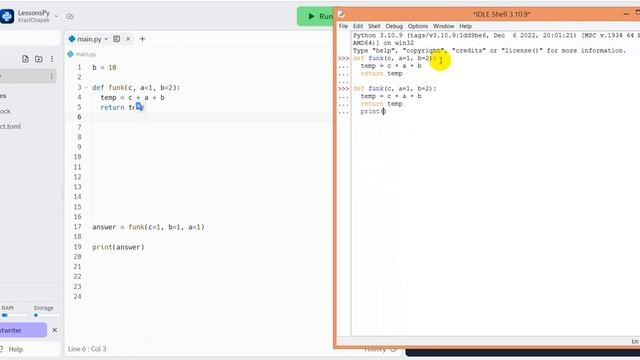The width and height of the screenshot is (640, 360).
Task: Open the Shell menu in IDLE
Action: (374, 26)
